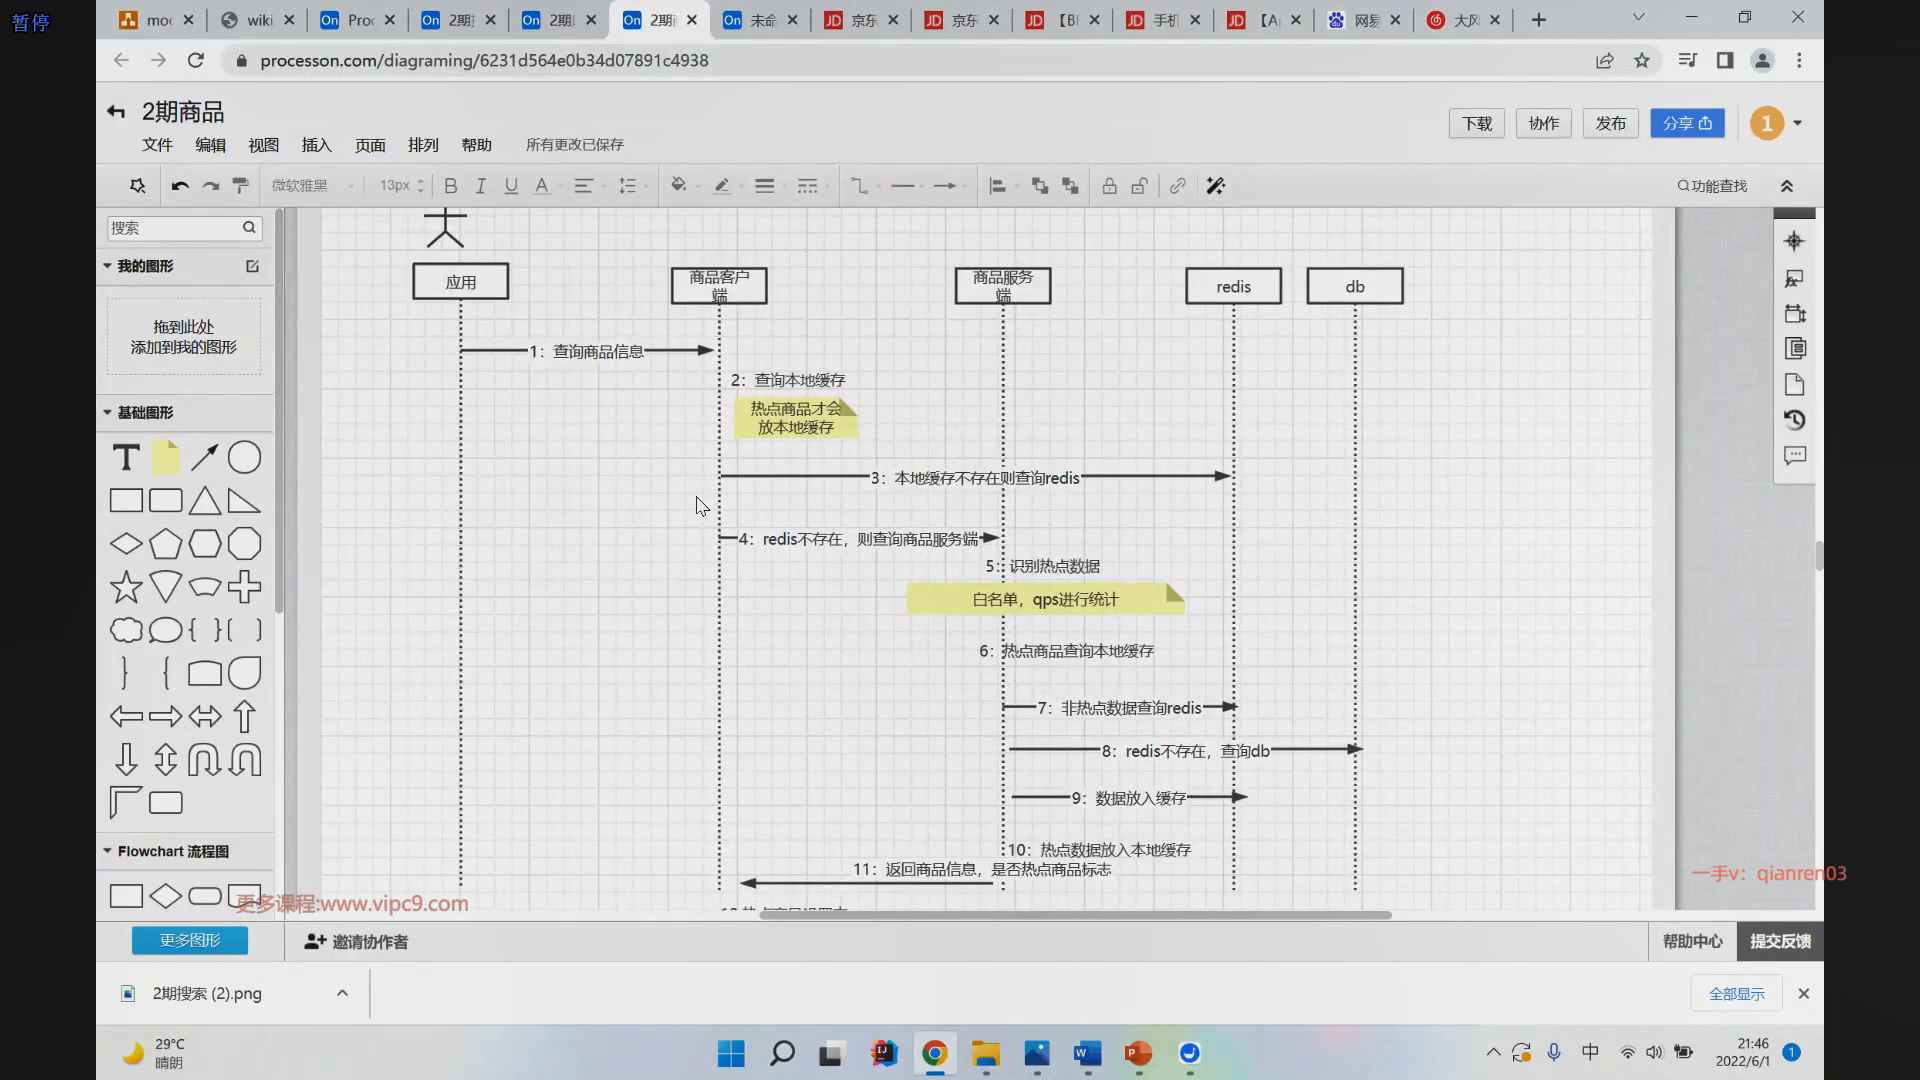The image size is (1920, 1080).
Task: Open the history clock icon in right panel
Action: (x=1794, y=420)
